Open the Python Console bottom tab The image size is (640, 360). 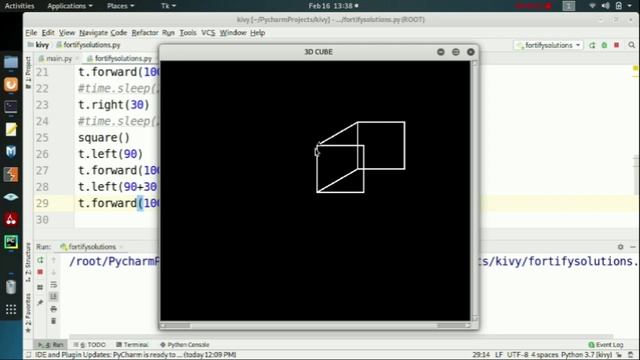[184, 345]
